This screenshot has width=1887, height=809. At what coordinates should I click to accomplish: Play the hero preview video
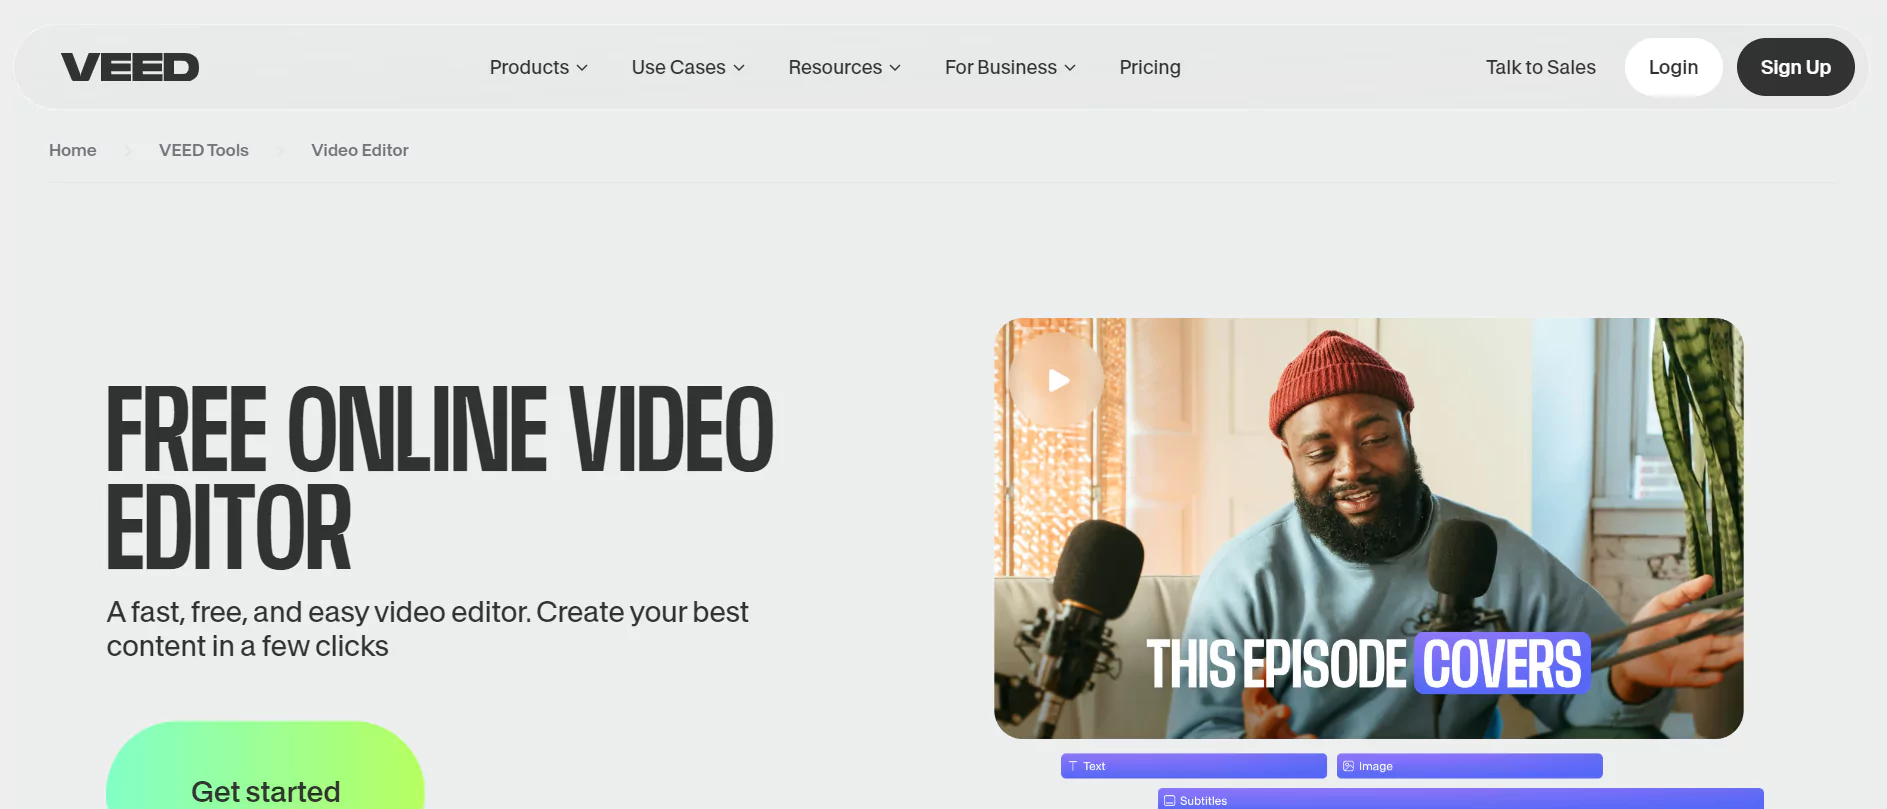click(x=1056, y=380)
